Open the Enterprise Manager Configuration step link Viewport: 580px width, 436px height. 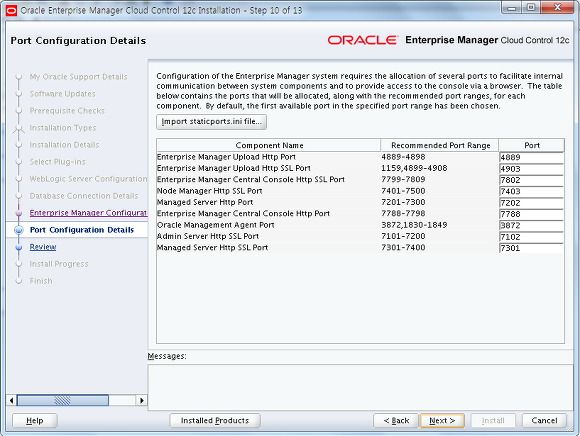(88, 213)
